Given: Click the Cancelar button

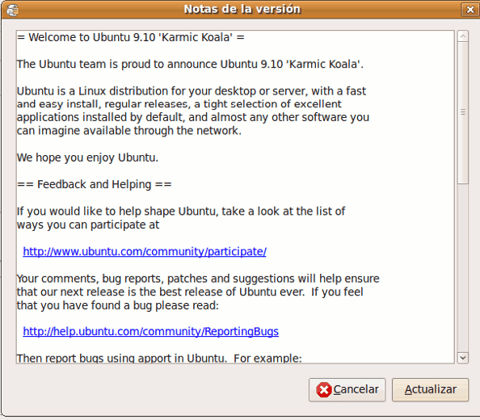Looking at the screenshot, I should coord(347,389).
